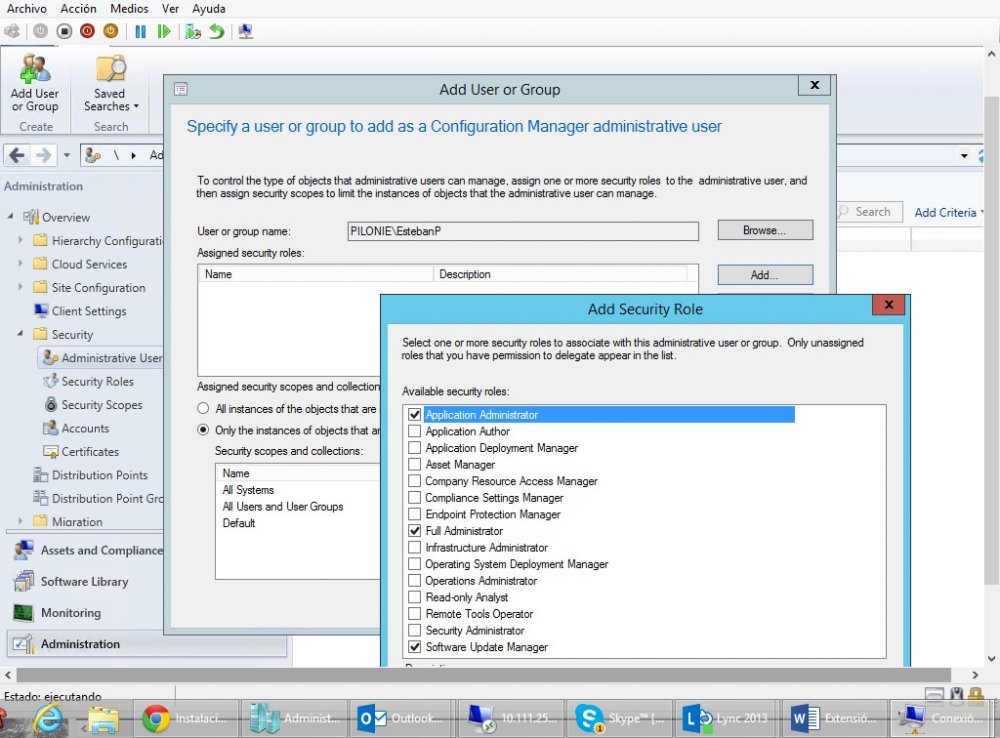Collapse the Overview tree node
Image resolution: width=1000 pixels, height=738 pixels.
(x=10, y=217)
